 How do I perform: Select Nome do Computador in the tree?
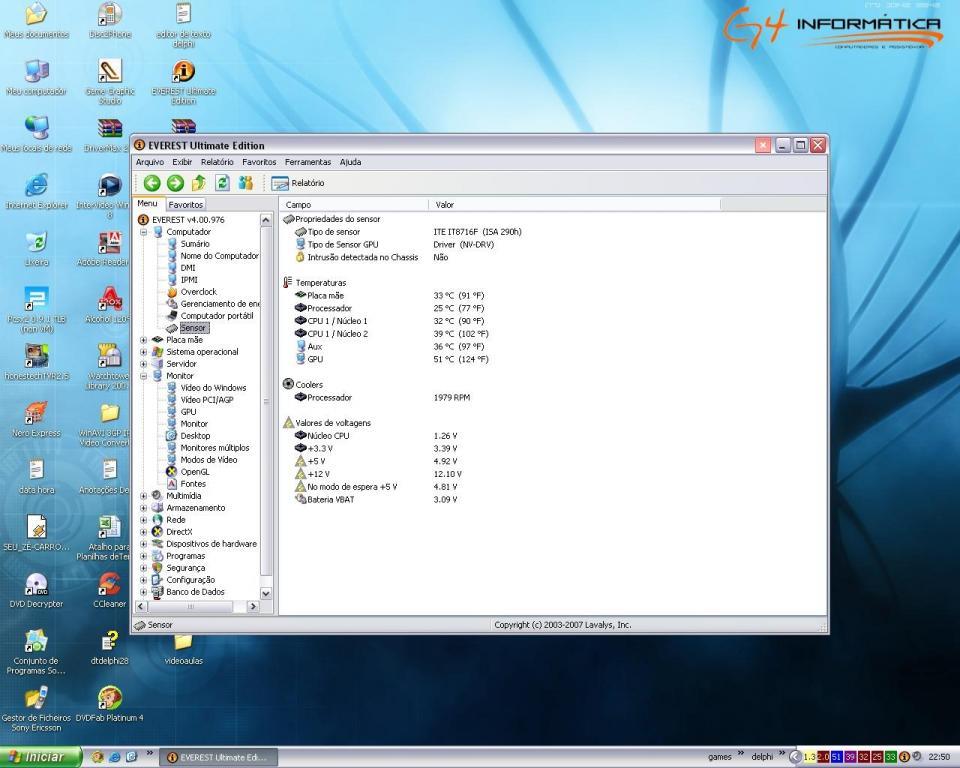[x=219, y=256]
